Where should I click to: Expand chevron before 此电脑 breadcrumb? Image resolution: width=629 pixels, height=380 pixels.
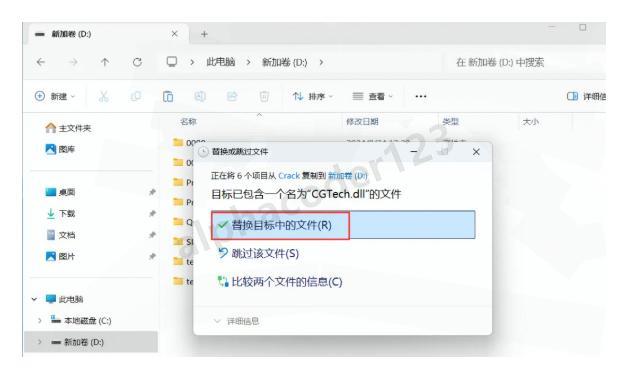pos(192,62)
